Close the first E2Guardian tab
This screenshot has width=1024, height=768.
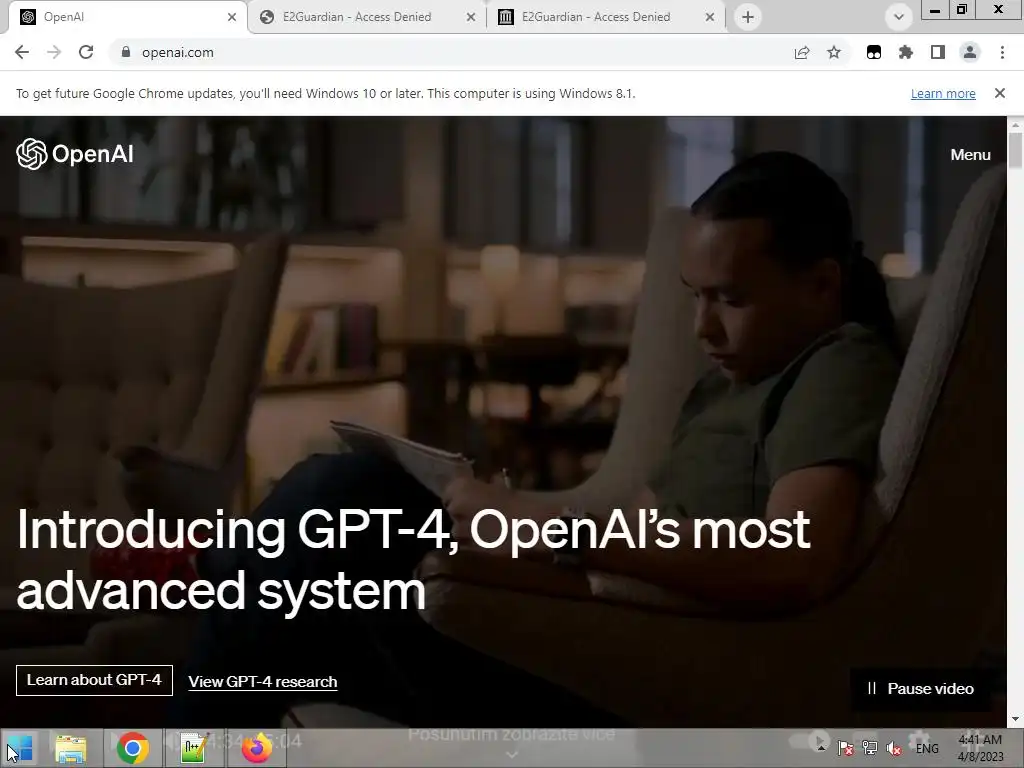click(471, 17)
